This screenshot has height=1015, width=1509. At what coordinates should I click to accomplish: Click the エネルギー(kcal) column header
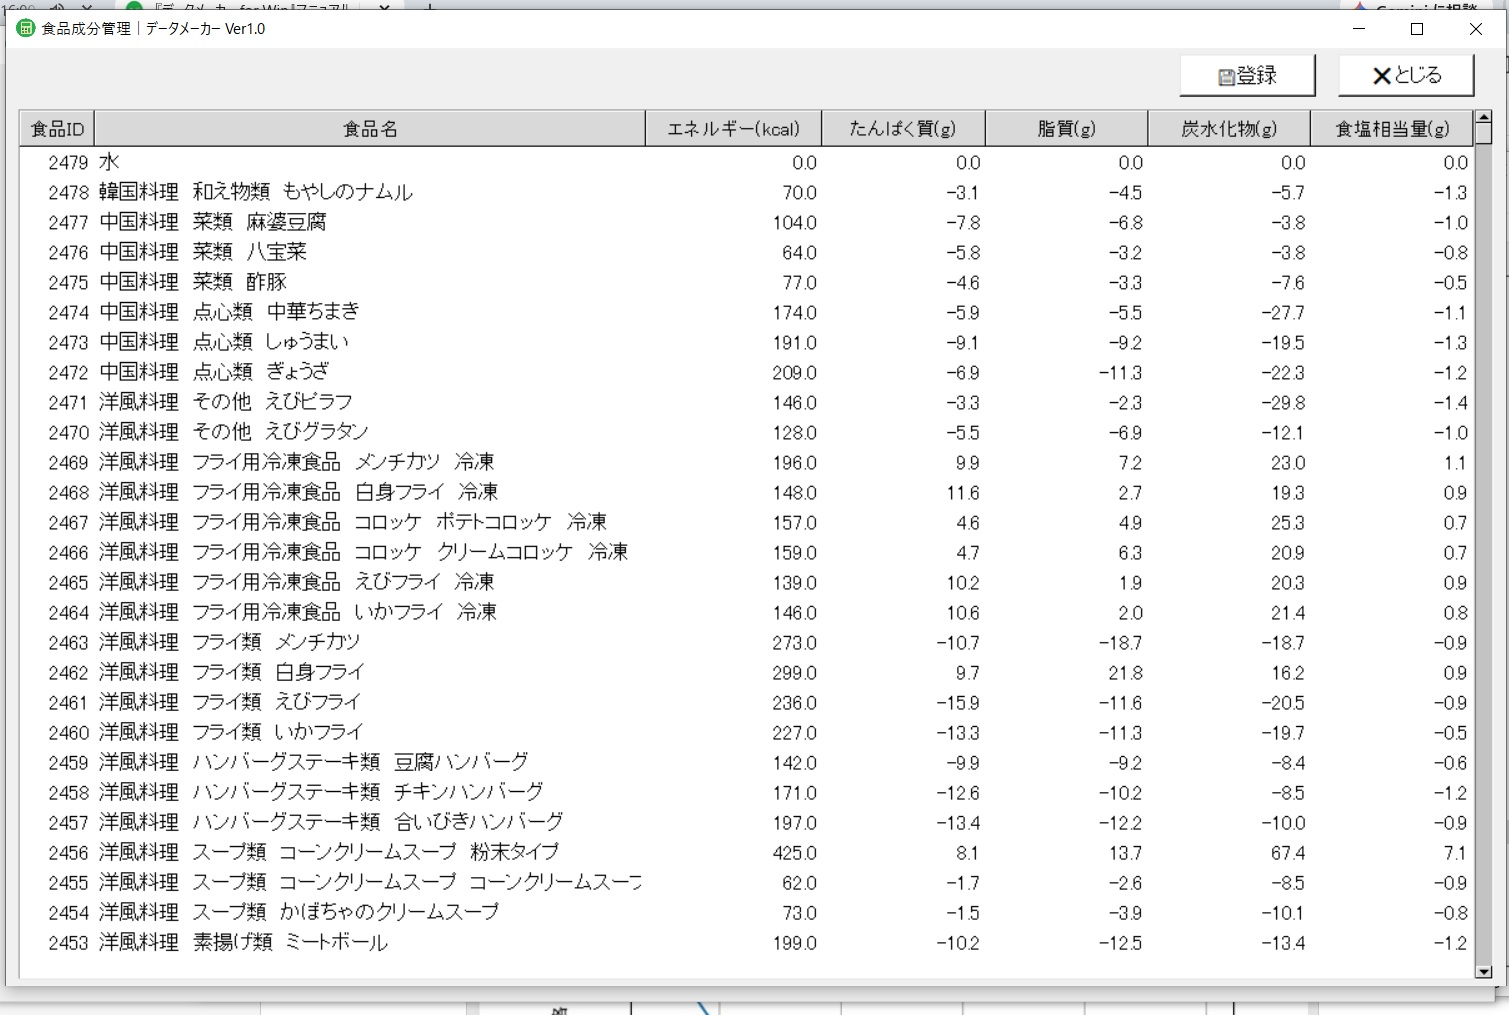[734, 129]
